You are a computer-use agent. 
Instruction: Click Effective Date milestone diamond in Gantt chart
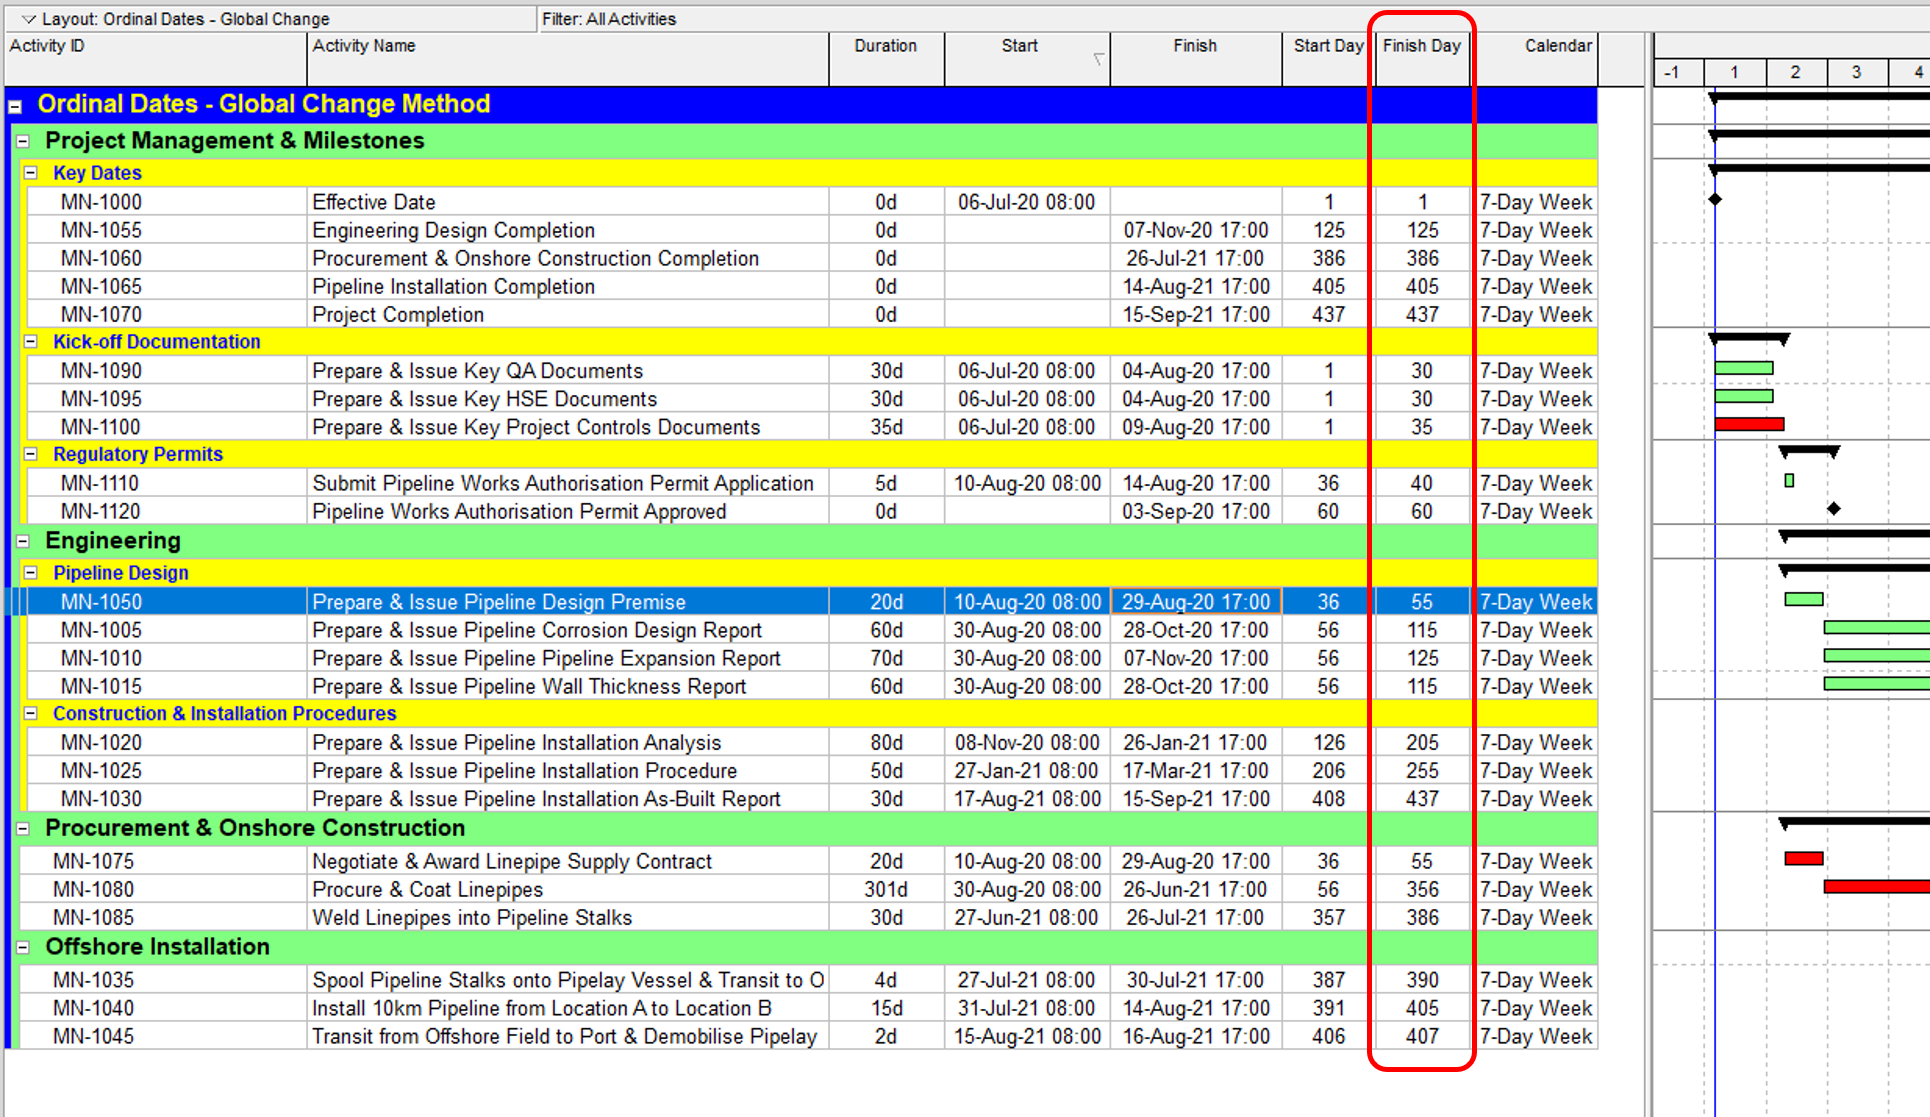pos(1715,200)
